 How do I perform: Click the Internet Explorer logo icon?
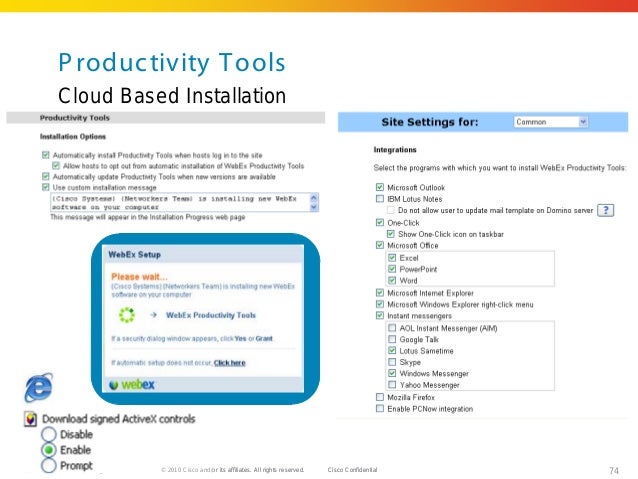pyautogui.click(x=39, y=387)
